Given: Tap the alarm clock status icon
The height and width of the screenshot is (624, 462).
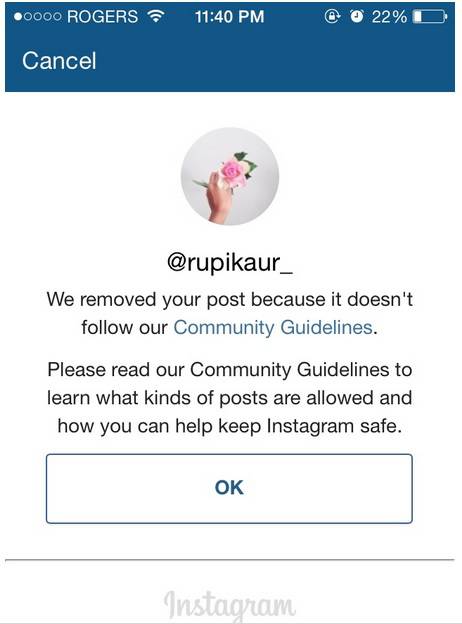Looking at the screenshot, I should (x=357, y=16).
